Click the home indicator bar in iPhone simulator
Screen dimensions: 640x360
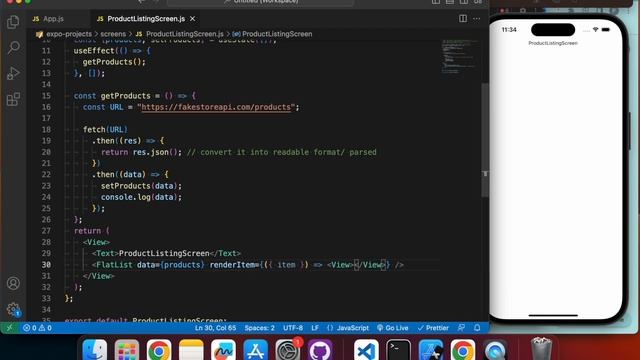[553, 315]
